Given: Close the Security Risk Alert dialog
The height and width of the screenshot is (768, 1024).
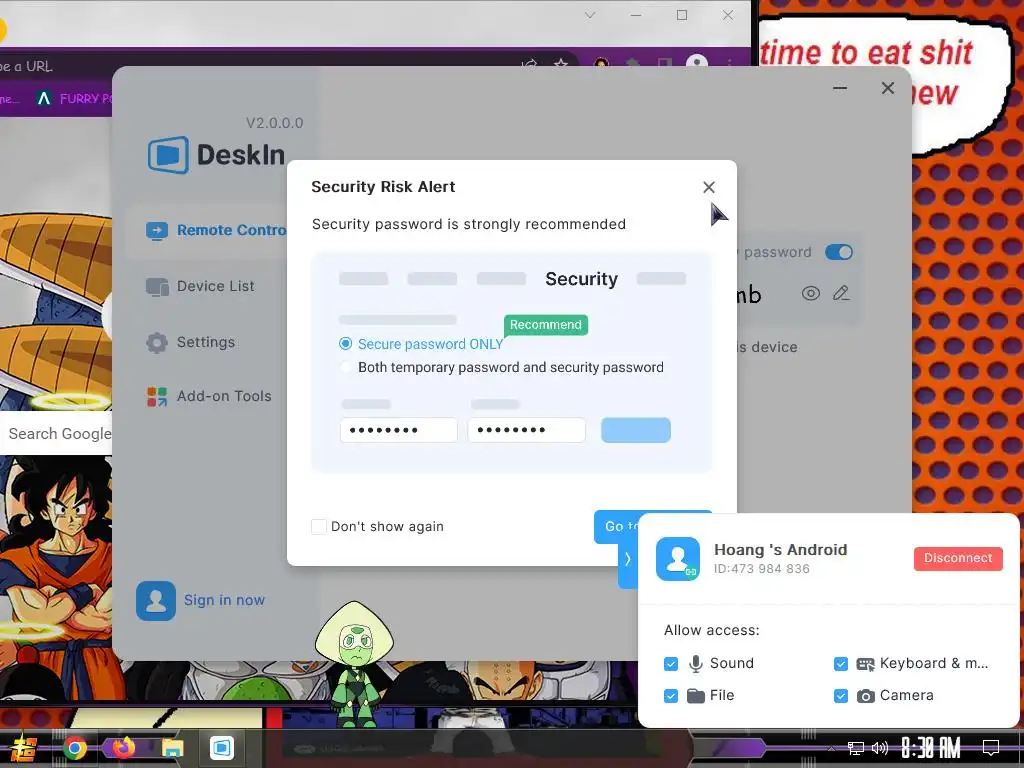Looking at the screenshot, I should point(709,187).
